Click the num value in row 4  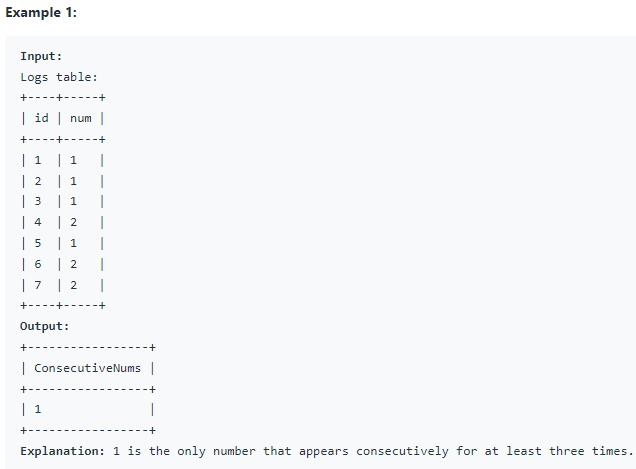click(73, 222)
